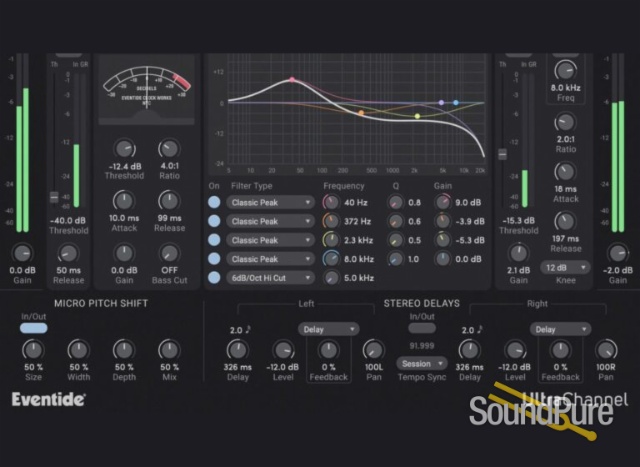
Task: Click the 18 ms Attack knob
Action: [565, 172]
